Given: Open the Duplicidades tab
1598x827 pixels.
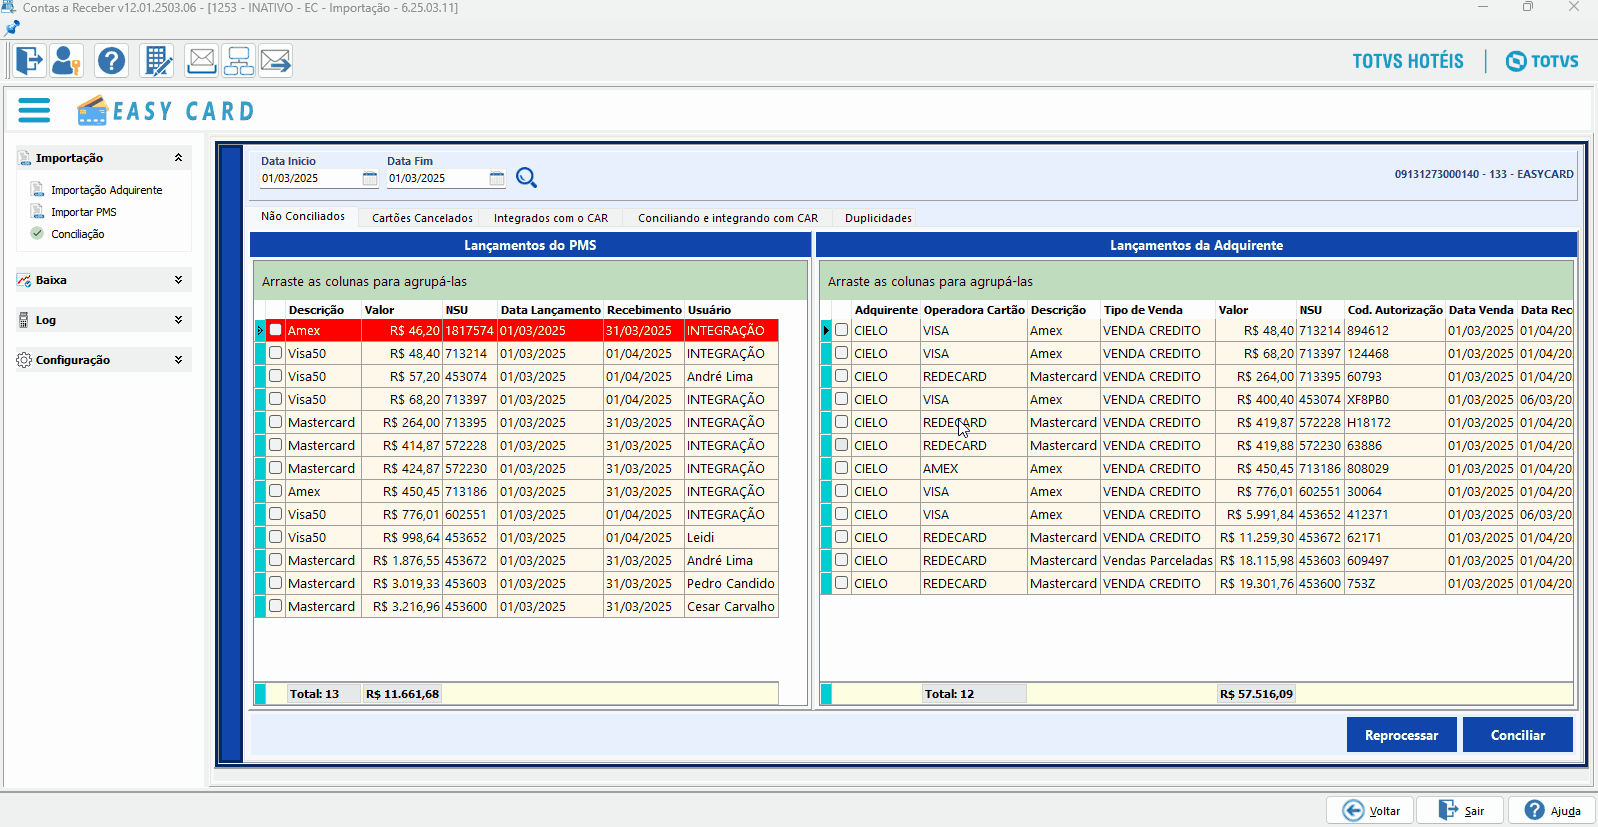Looking at the screenshot, I should (x=878, y=218).
